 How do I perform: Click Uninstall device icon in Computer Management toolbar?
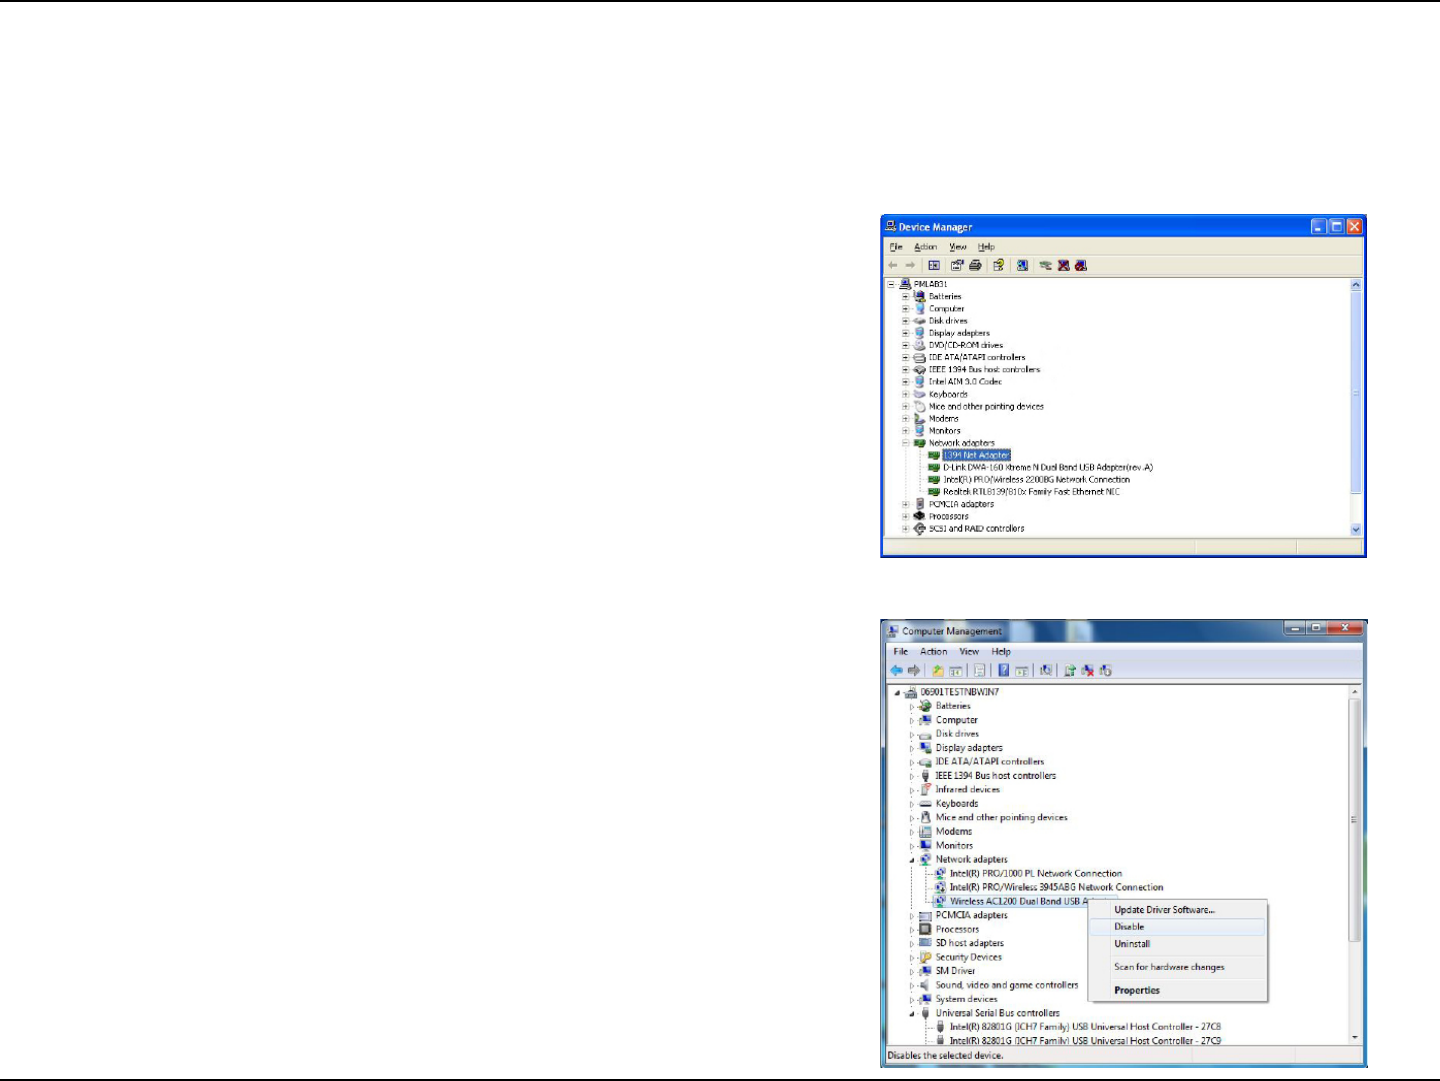coord(1087,671)
